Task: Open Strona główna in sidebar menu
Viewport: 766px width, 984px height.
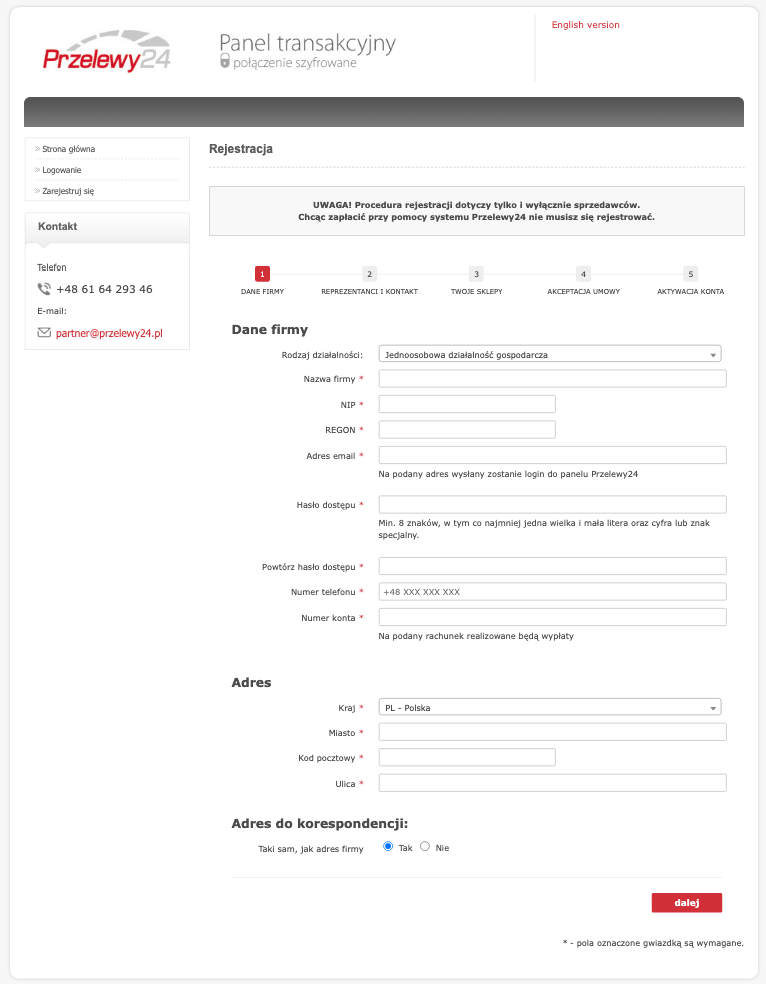Action: click(x=69, y=149)
